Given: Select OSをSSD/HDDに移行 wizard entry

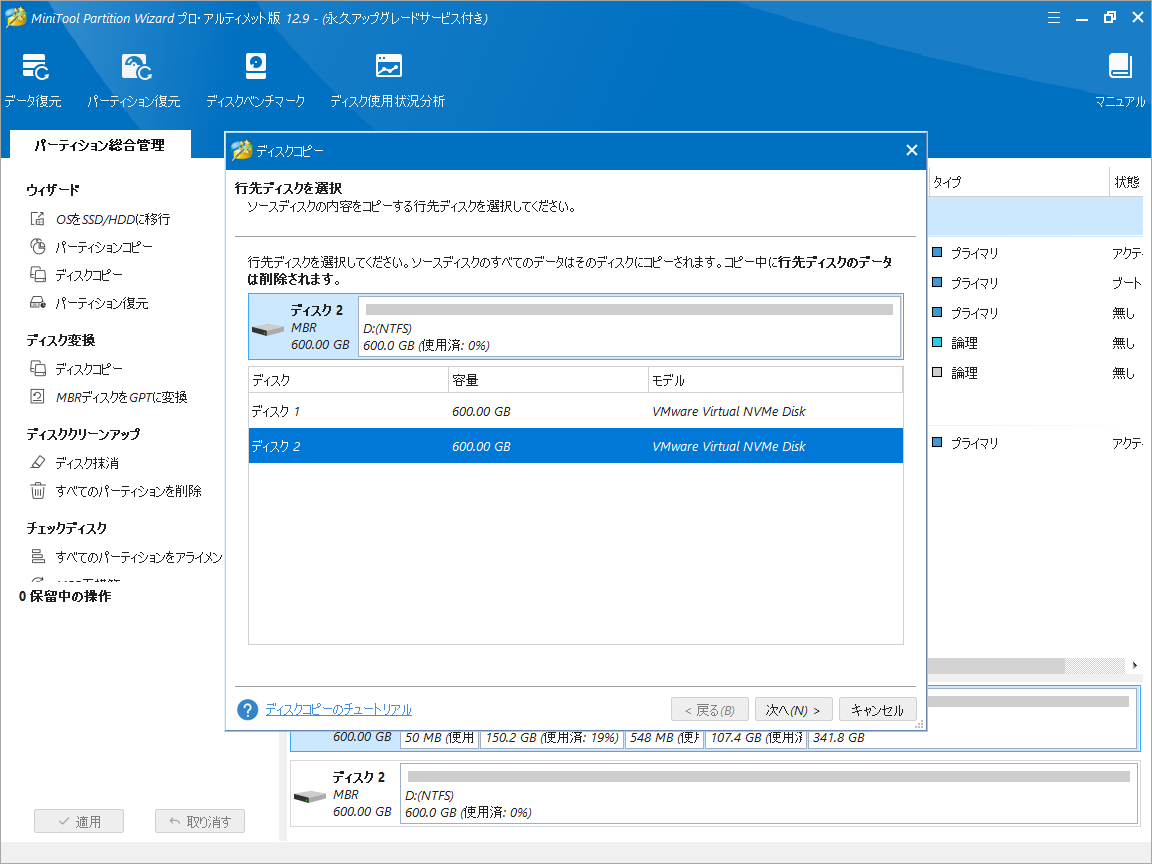Looking at the screenshot, I should [x=113, y=219].
